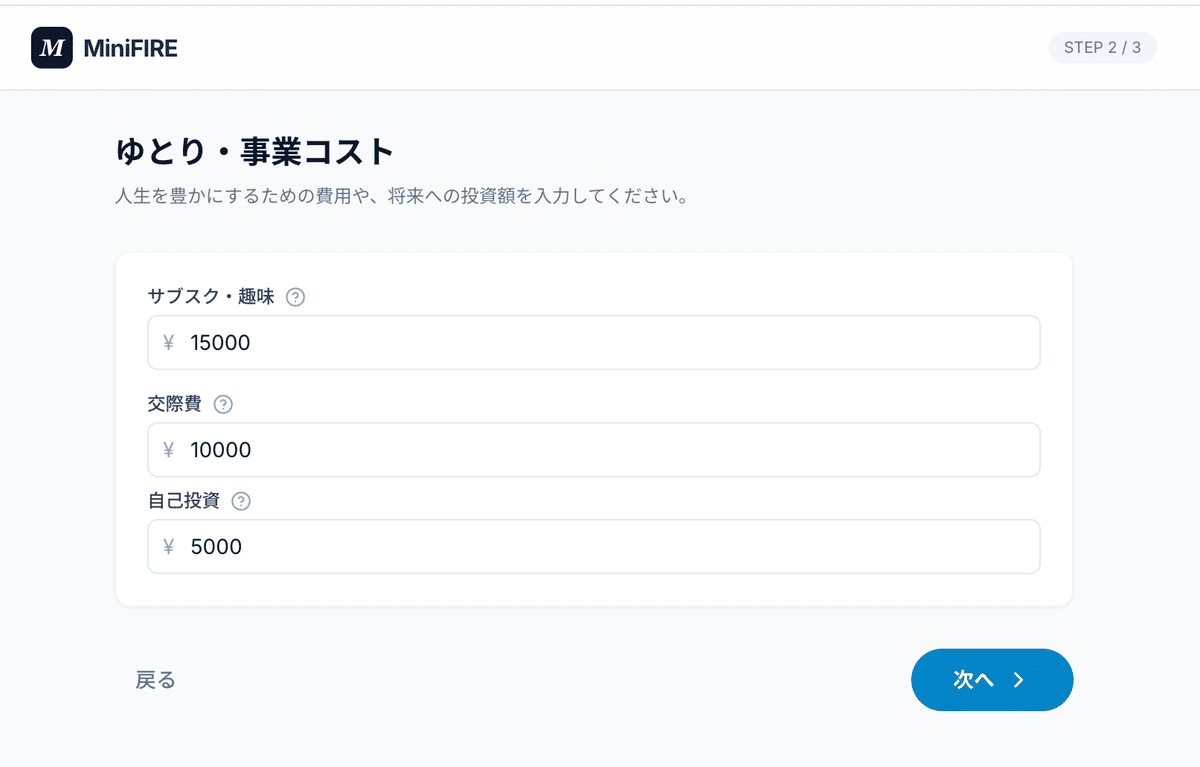This screenshot has height=767, width=1200.
Task: Click the ¥ symbol in the 交際費 field
Action: click(168, 450)
